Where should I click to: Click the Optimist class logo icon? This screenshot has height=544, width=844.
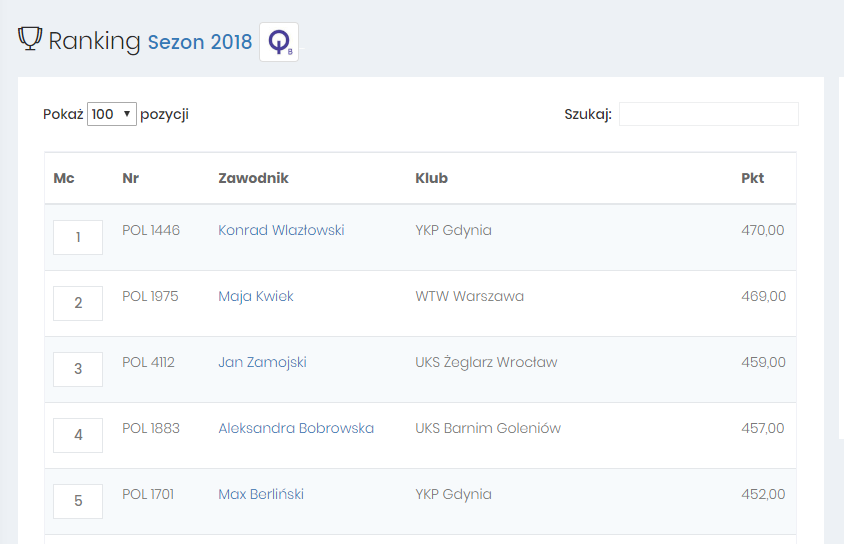tap(279, 42)
